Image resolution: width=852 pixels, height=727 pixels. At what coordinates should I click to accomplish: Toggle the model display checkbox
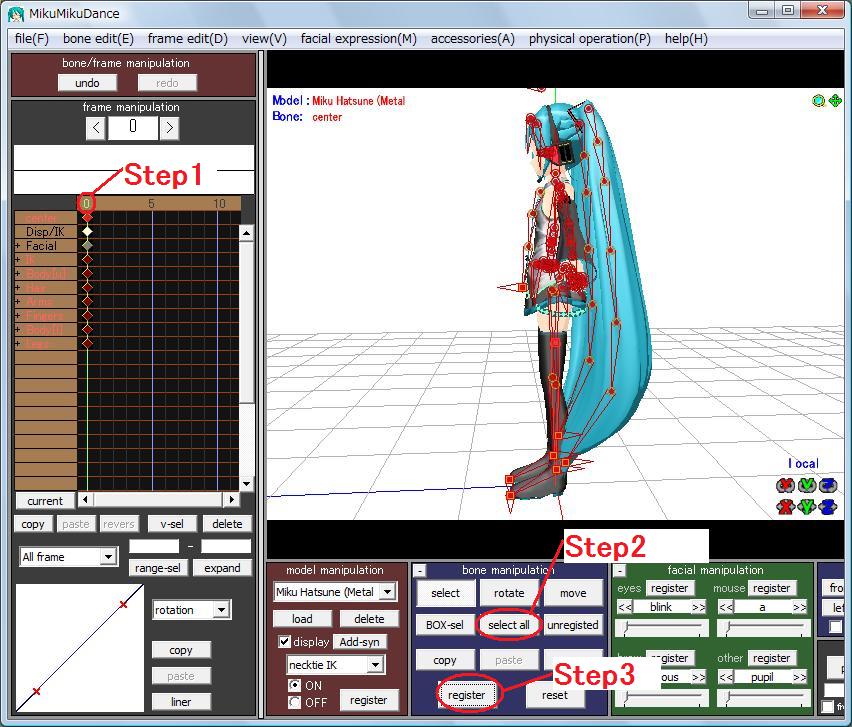284,642
